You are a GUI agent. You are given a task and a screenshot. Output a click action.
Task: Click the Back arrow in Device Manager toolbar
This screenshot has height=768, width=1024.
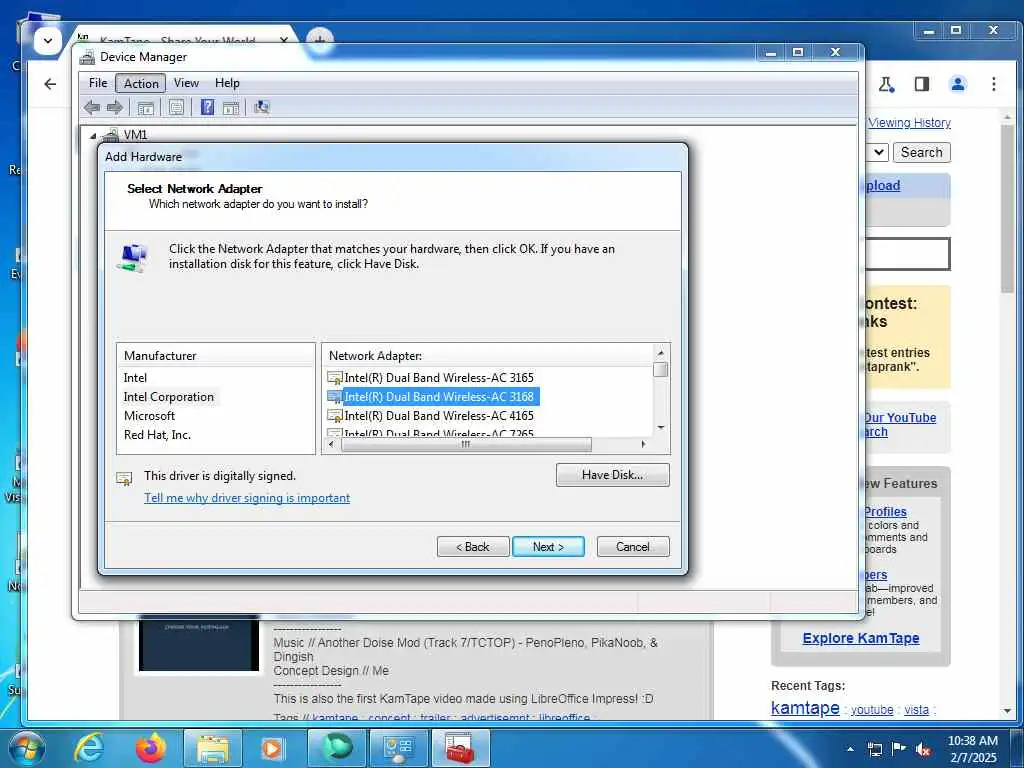(x=92, y=107)
